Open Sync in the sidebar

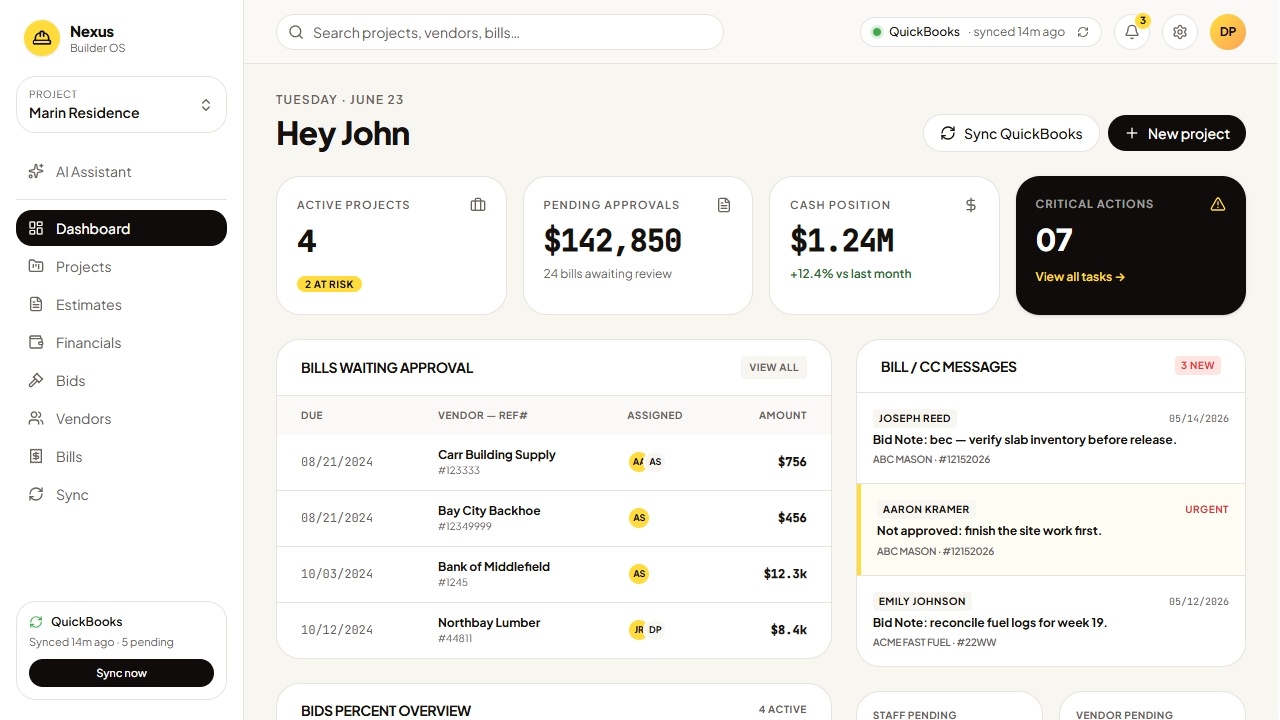(121, 494)
